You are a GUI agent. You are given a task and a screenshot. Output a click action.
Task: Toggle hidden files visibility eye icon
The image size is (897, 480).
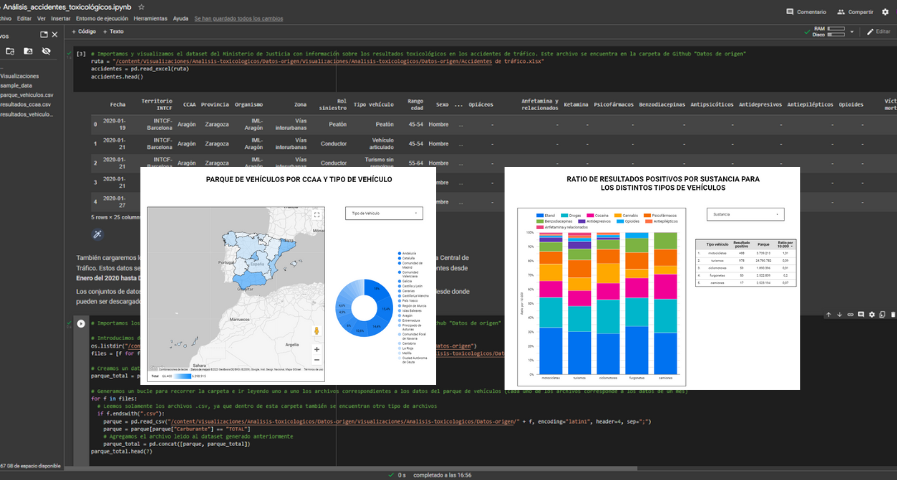pyautogui.click(x=46, y=51)
